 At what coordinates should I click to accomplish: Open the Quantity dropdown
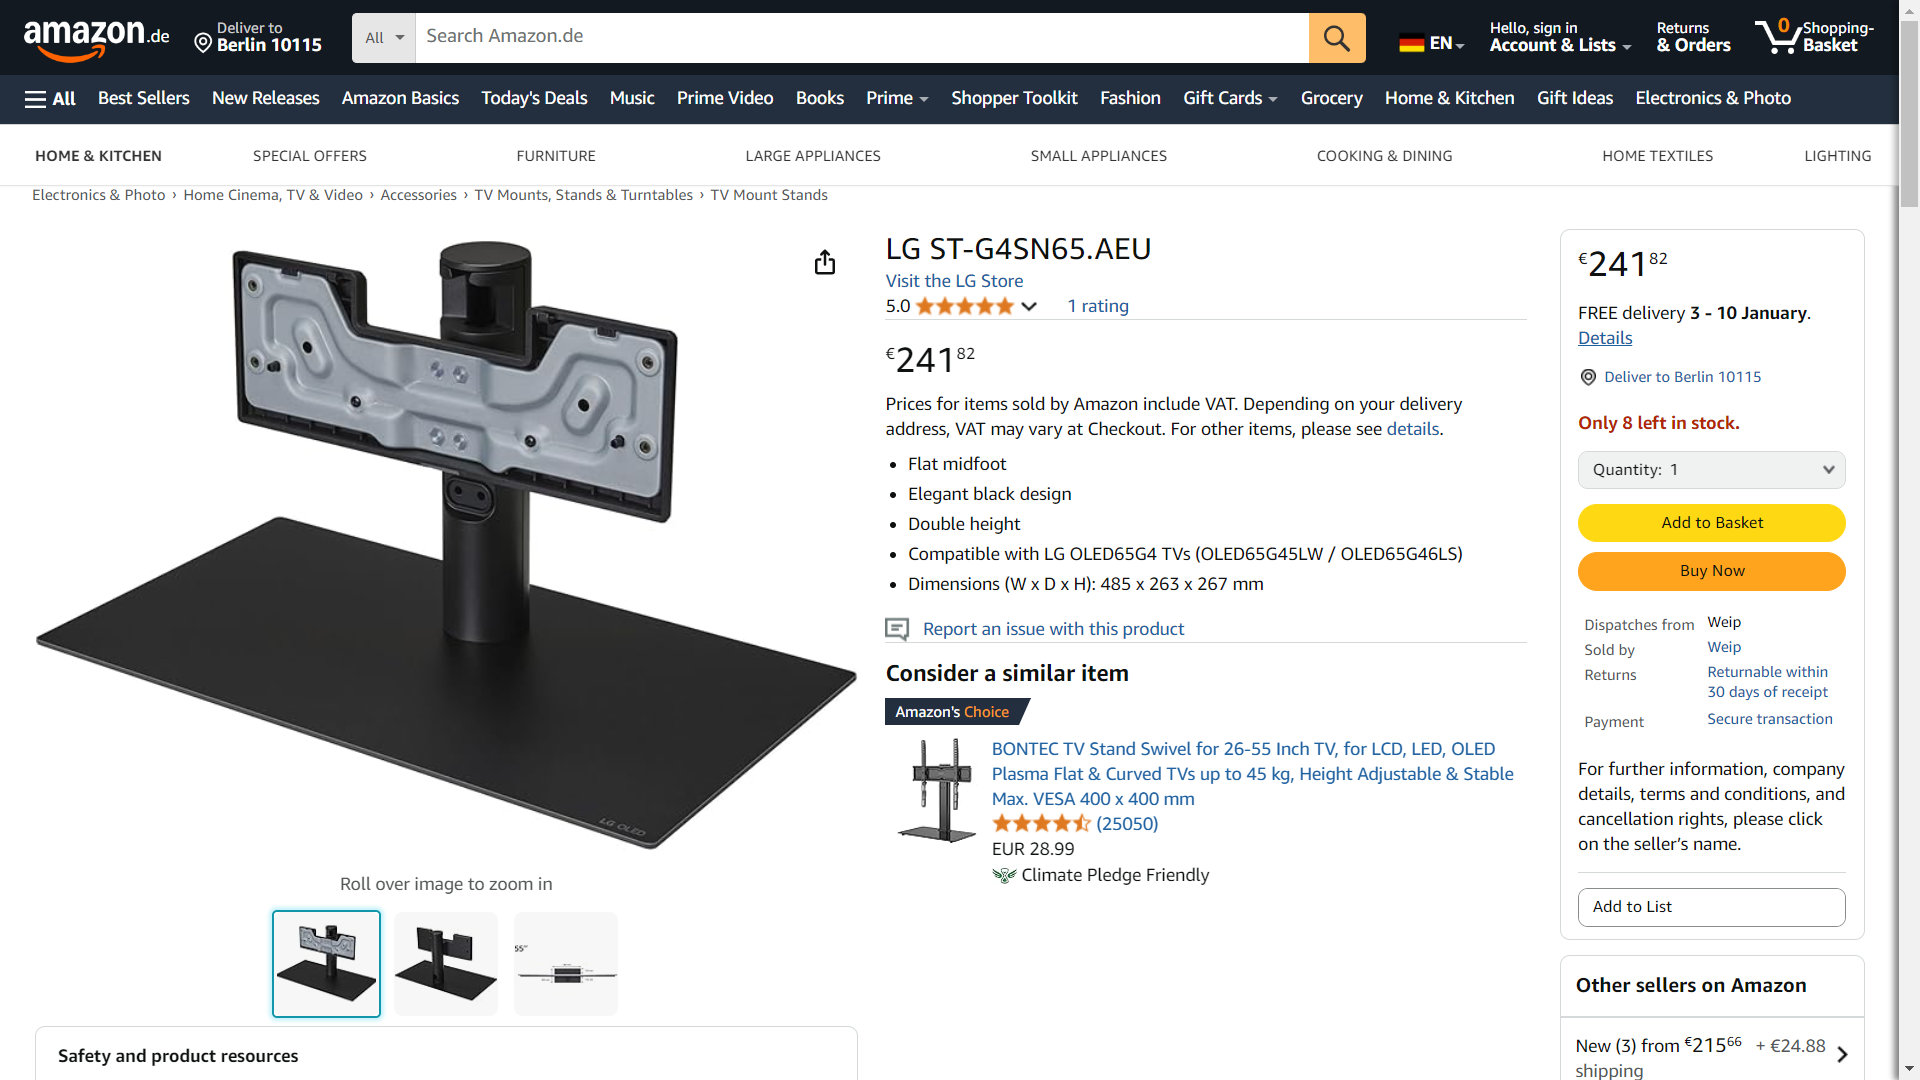point(1711,470)
